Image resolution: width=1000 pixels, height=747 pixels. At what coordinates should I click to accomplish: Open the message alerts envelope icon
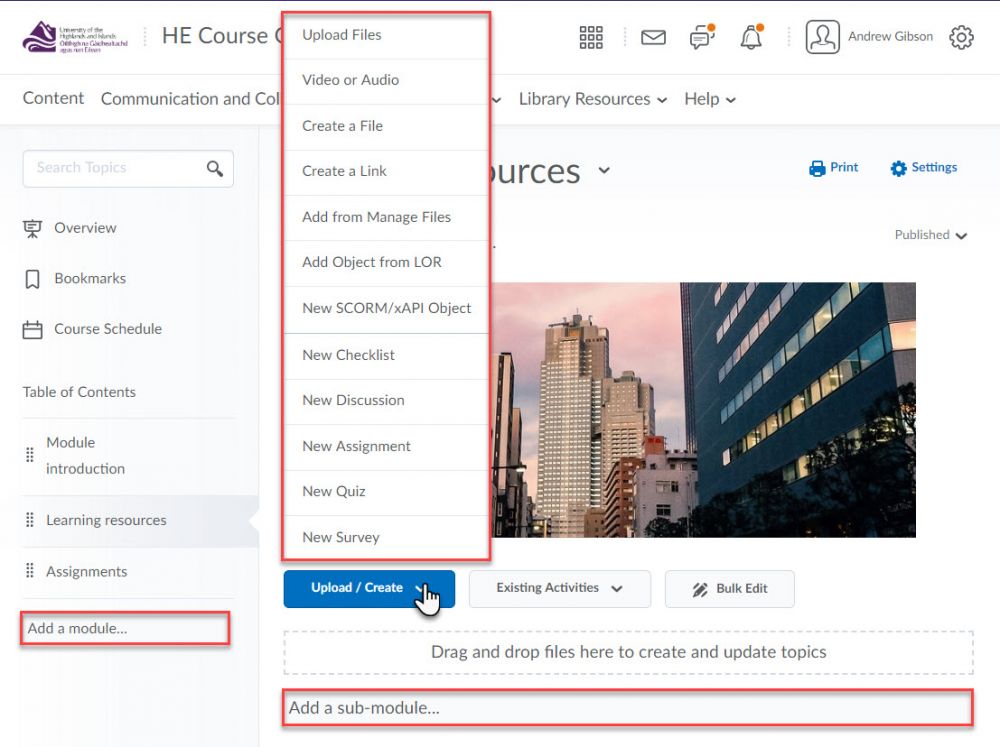(653, 38)
